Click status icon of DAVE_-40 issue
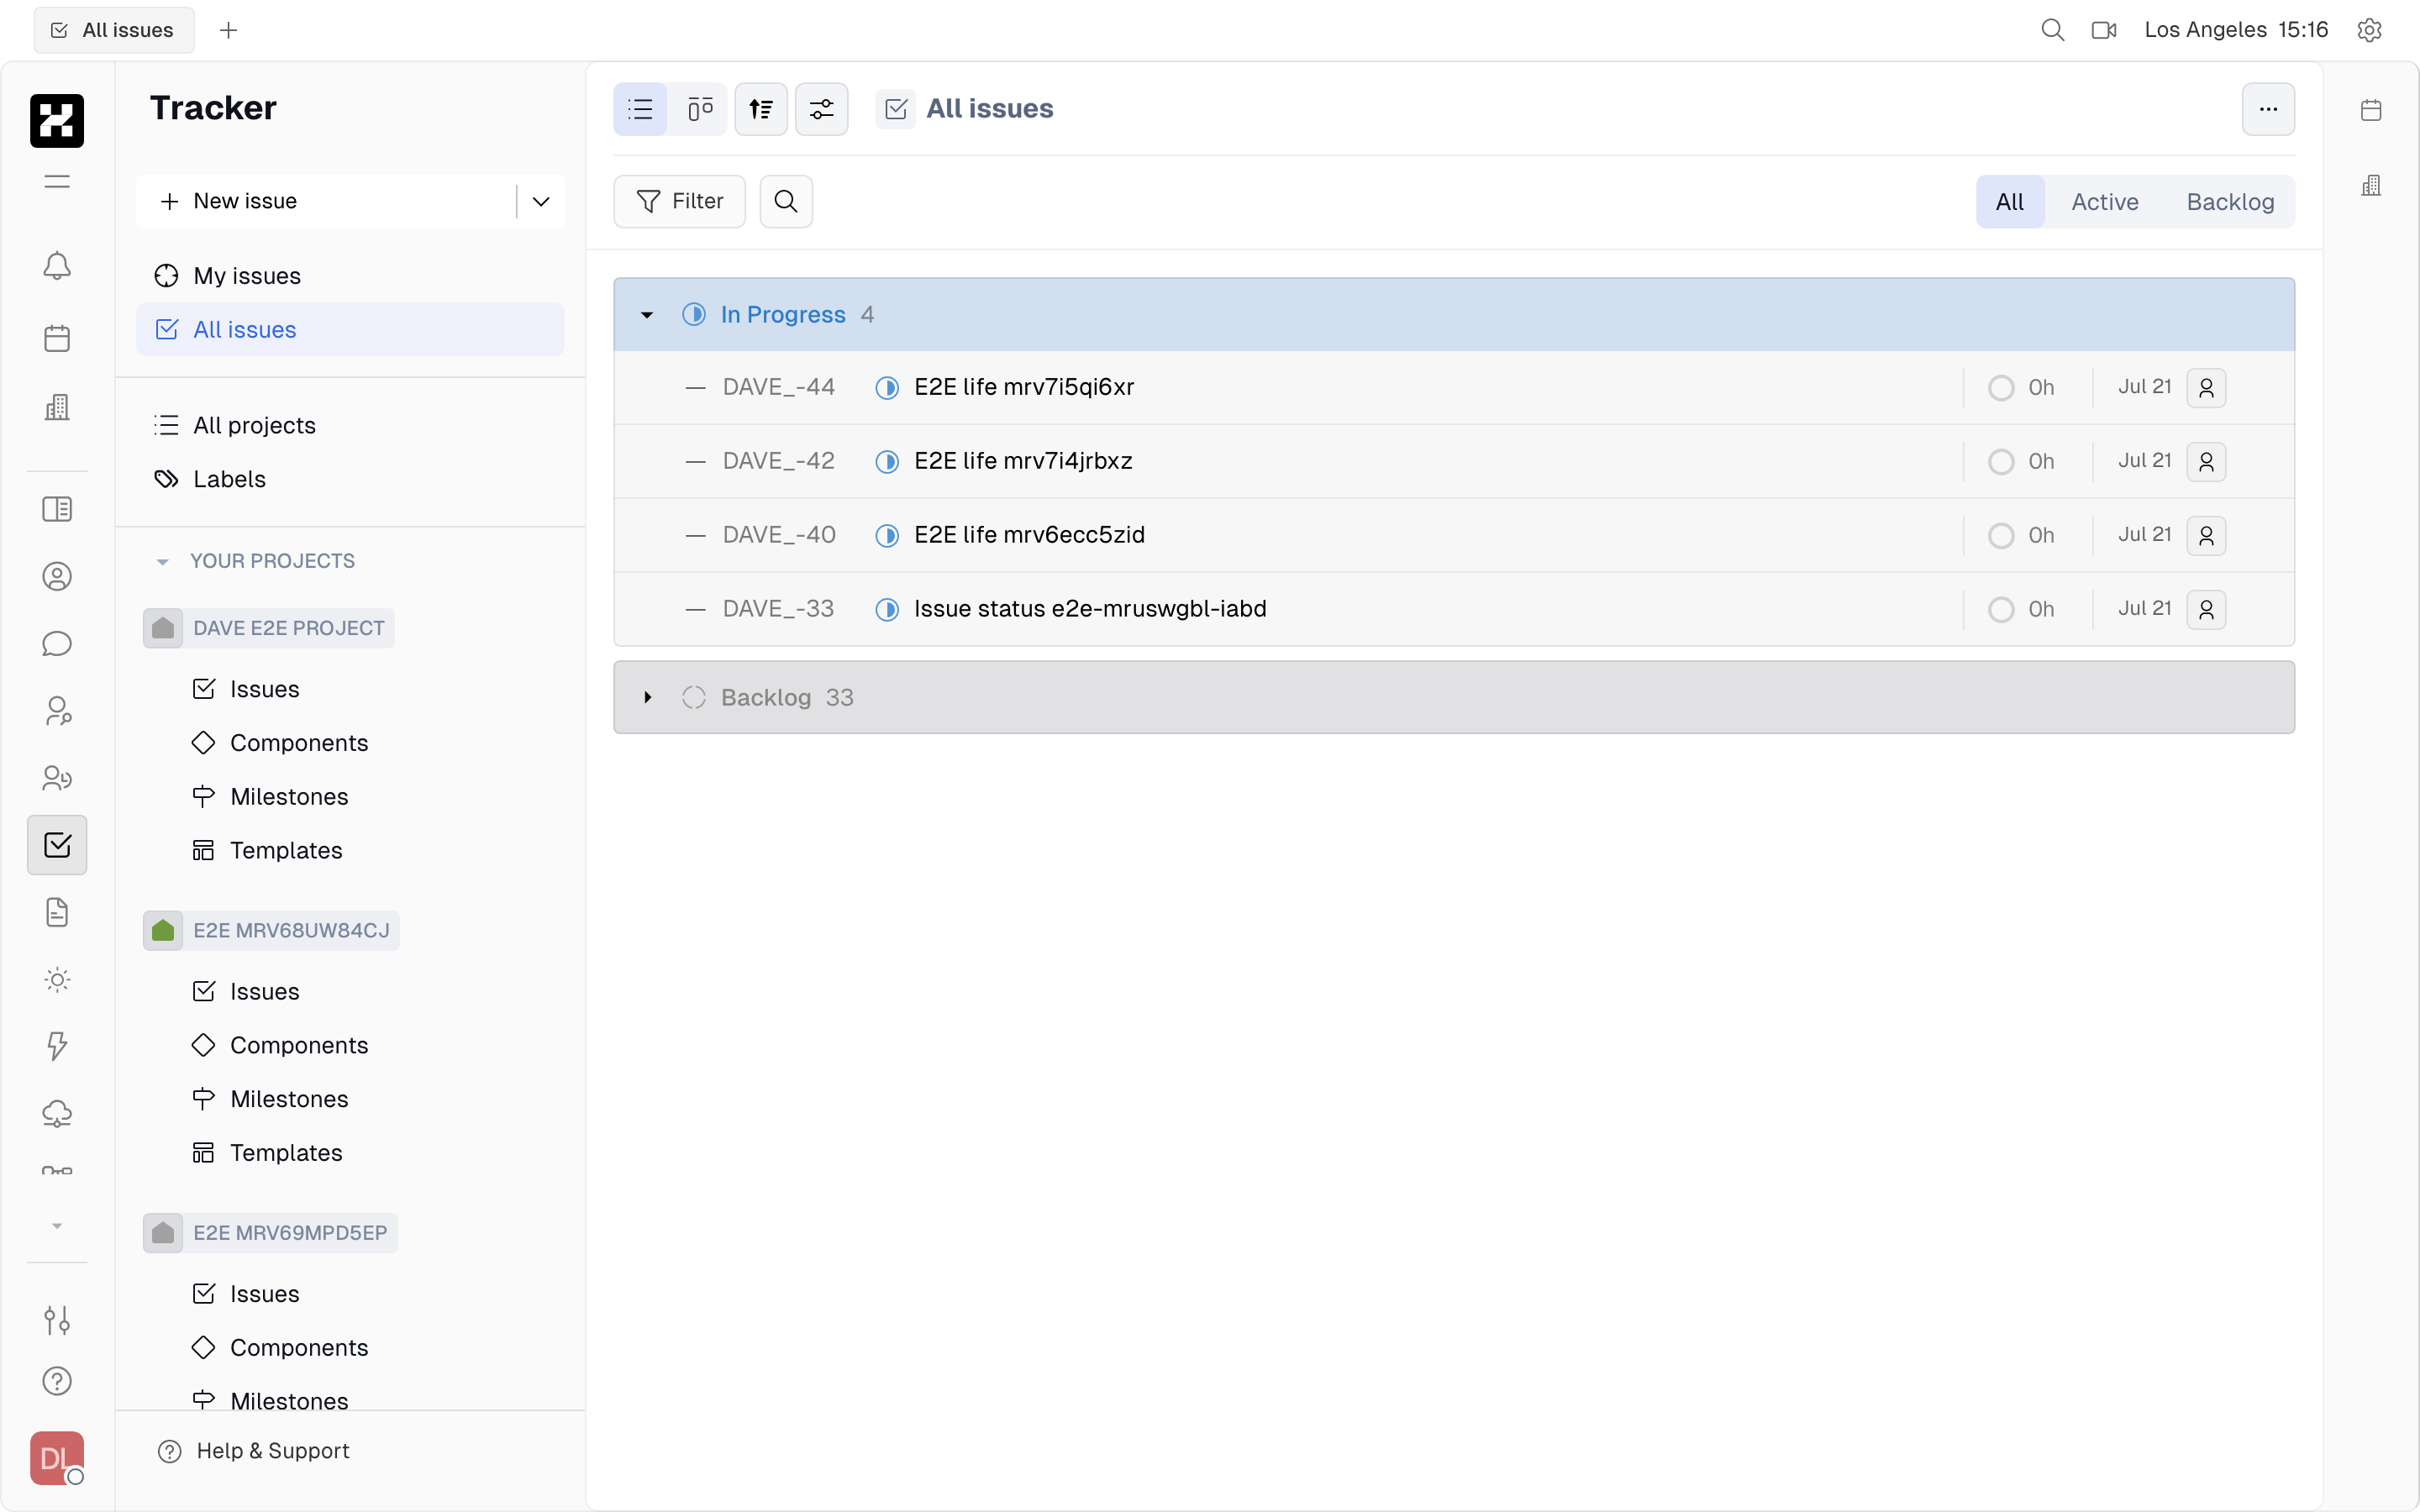This screenshot has height=1512, width=2420. [x=887, y=535]
